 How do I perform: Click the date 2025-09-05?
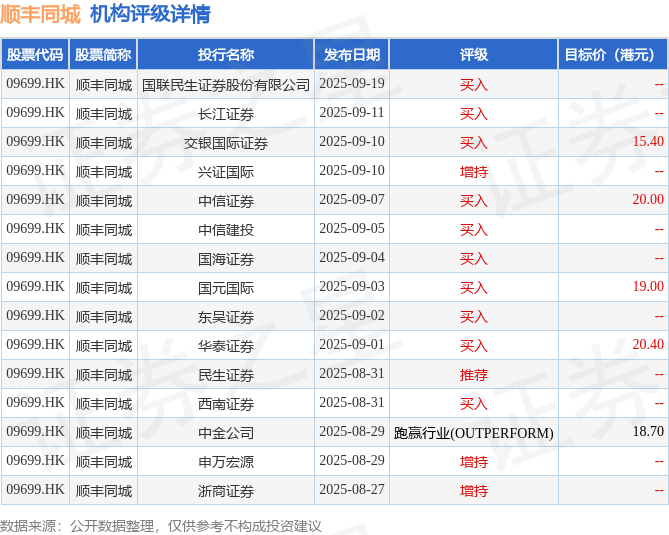[352, 228]
